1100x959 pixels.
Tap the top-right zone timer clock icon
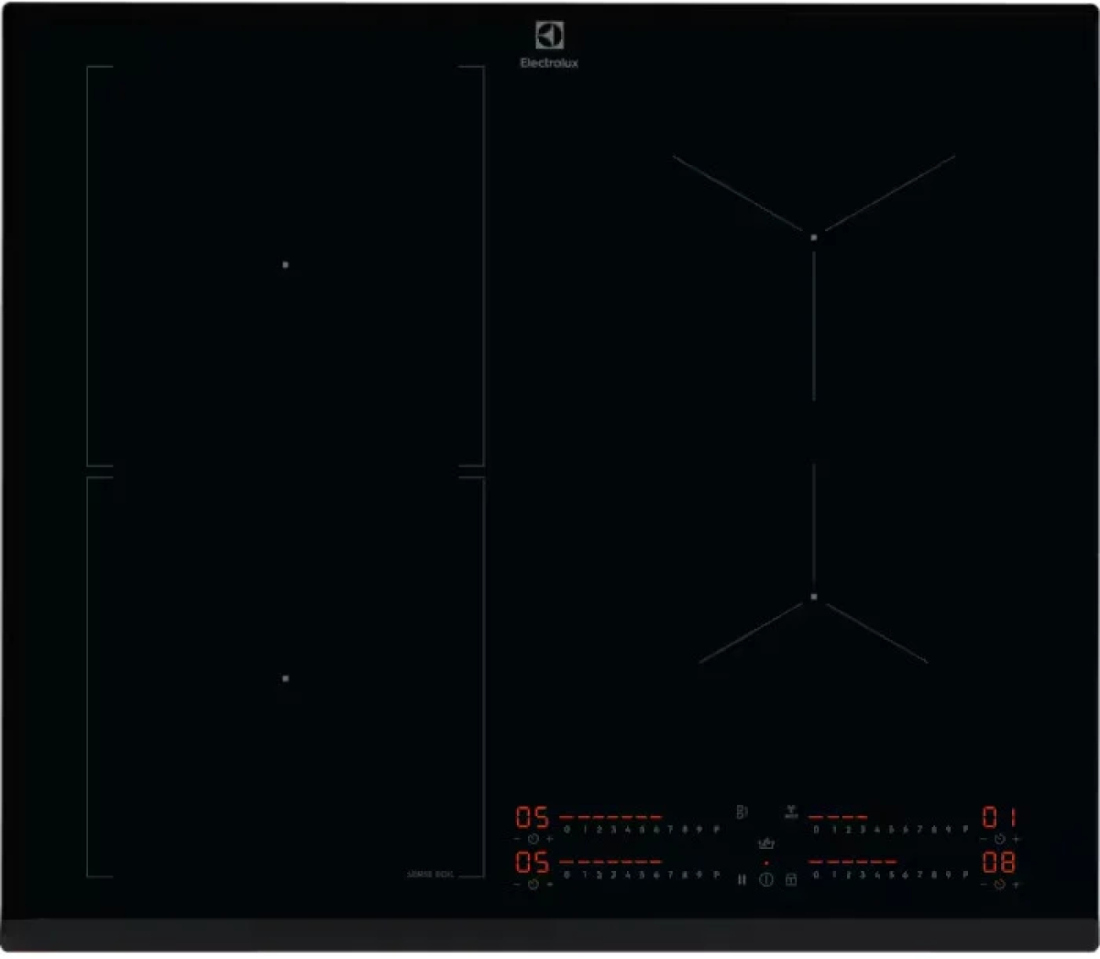click(x=1000, y=839)
